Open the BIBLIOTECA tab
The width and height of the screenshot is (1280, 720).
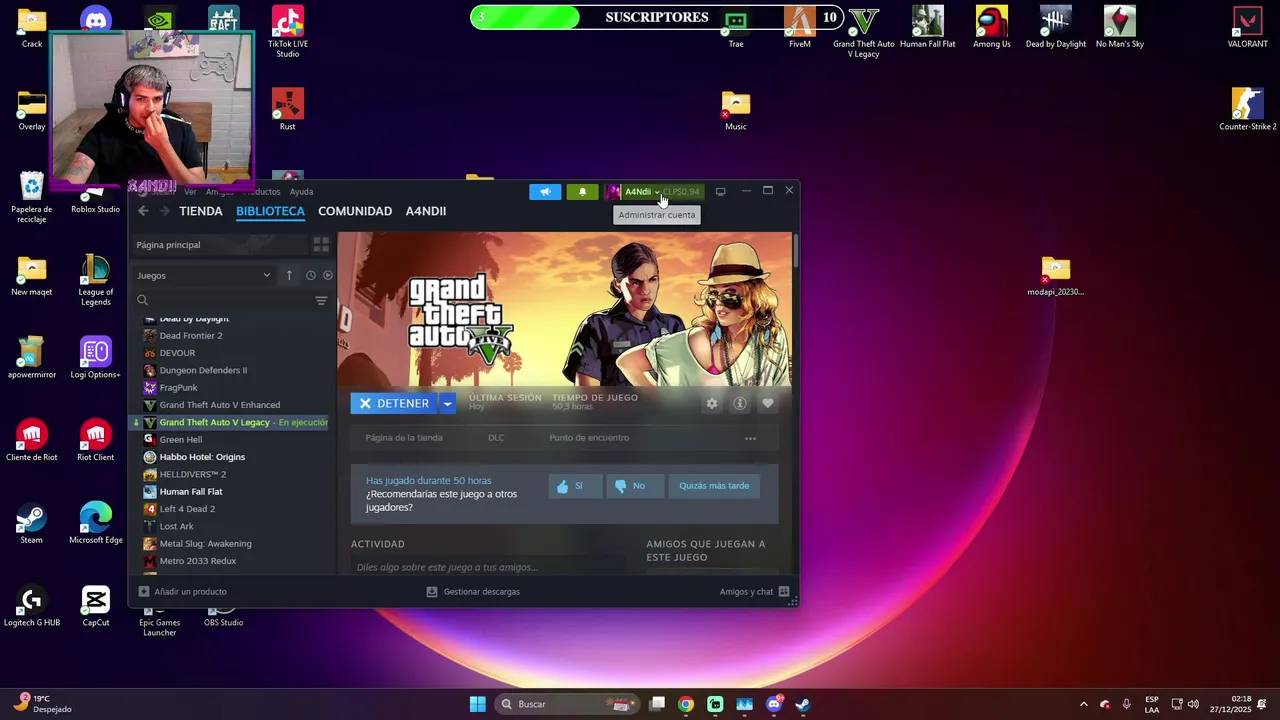(270, 211)
